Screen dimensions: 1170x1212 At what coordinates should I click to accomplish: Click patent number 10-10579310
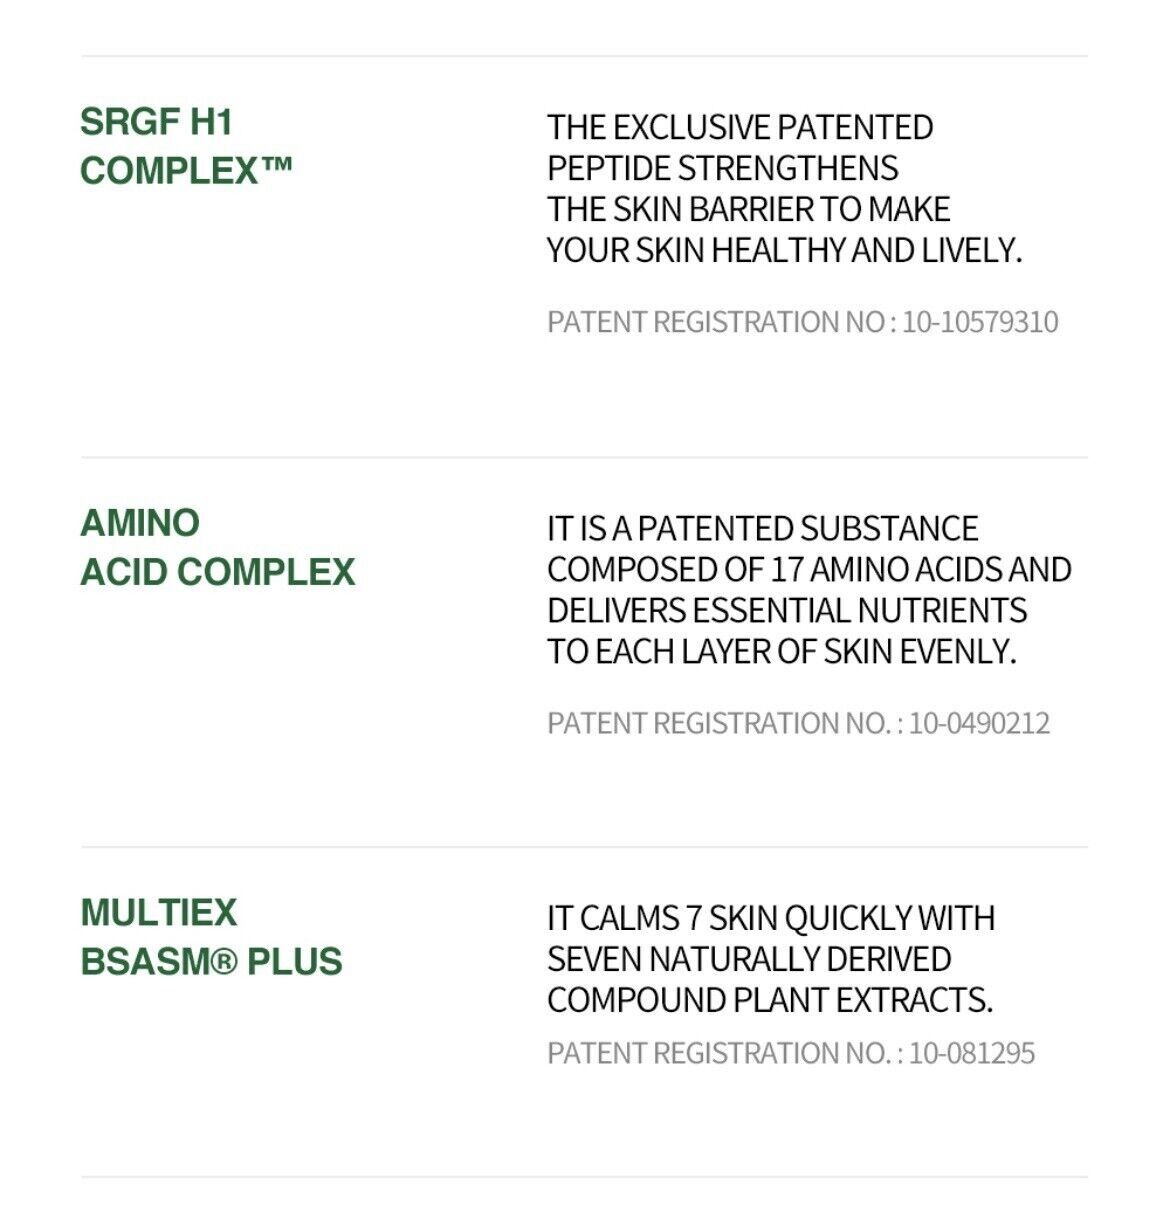980,322
